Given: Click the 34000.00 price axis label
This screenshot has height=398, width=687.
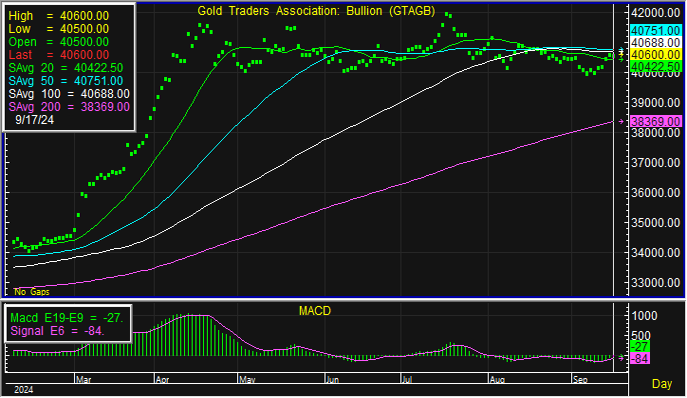Looking at the screenshot, I should pos(655,252).
